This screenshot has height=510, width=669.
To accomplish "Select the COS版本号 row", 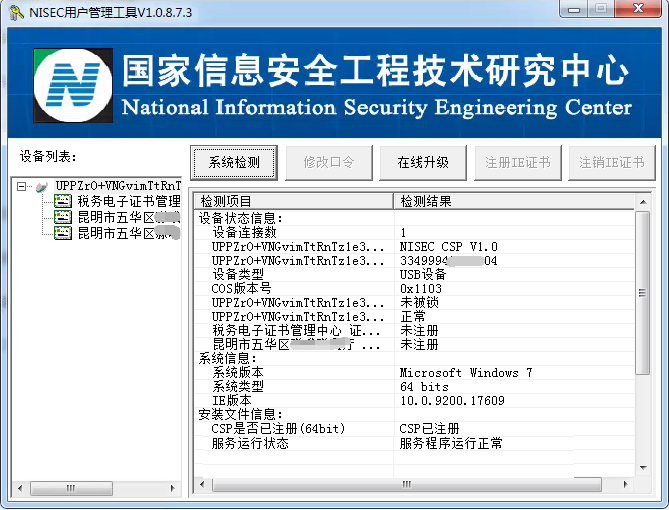I will click(414, 289).
